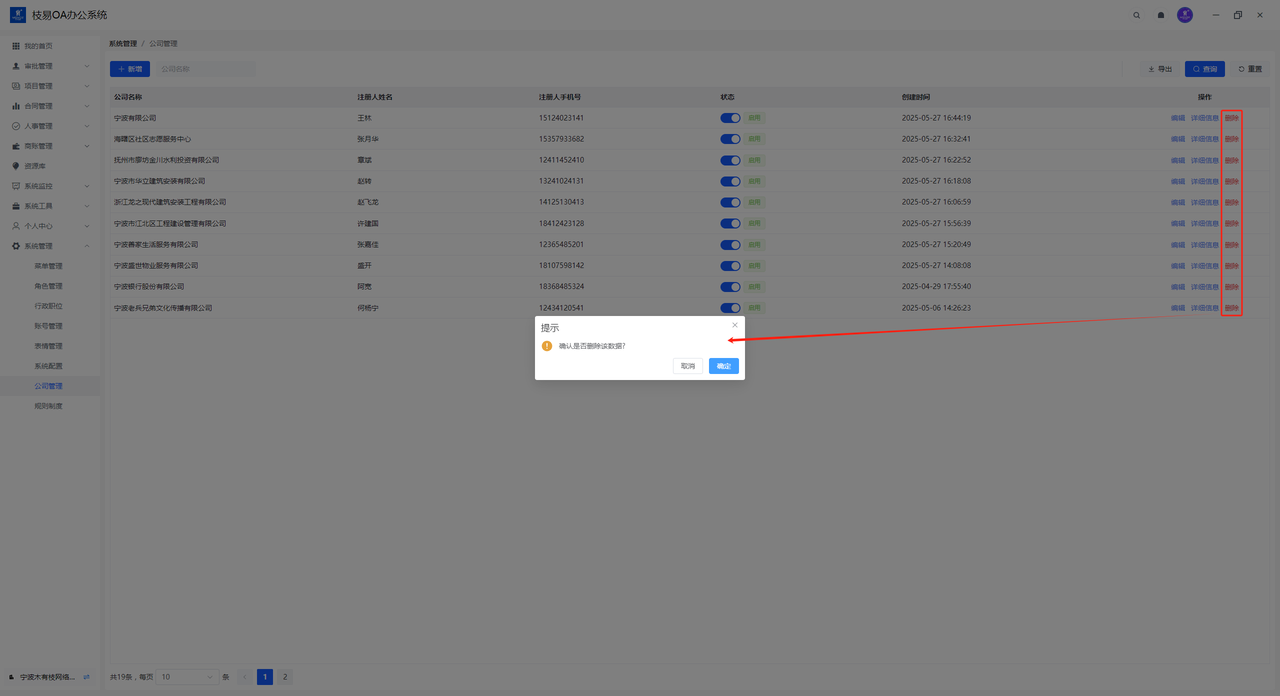Screen dimensions: 1280x696
Task: Toggle status switch for 宁波银行股份有限公司
Action: click(730, 287)
